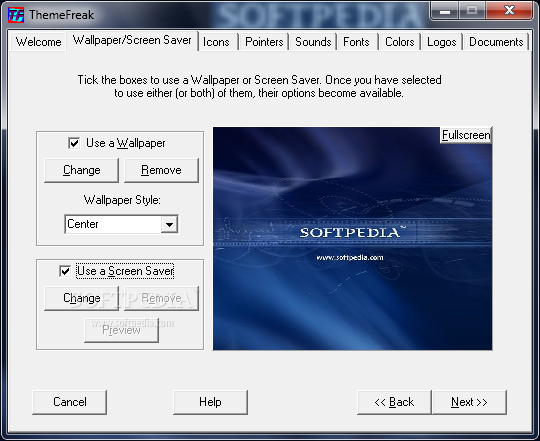Click Remove button under Use a Wallpaper
The image size is (540, 441).
[161, 170]
